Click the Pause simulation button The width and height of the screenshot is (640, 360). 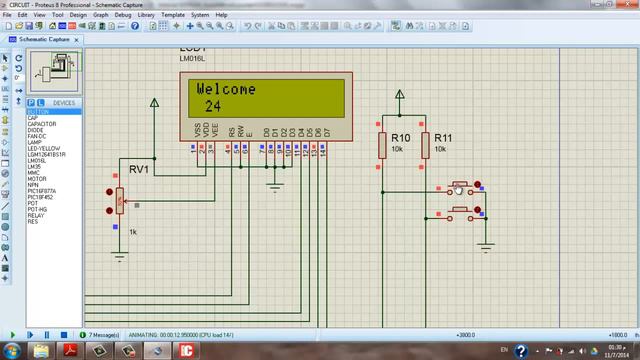click(47, 335)
